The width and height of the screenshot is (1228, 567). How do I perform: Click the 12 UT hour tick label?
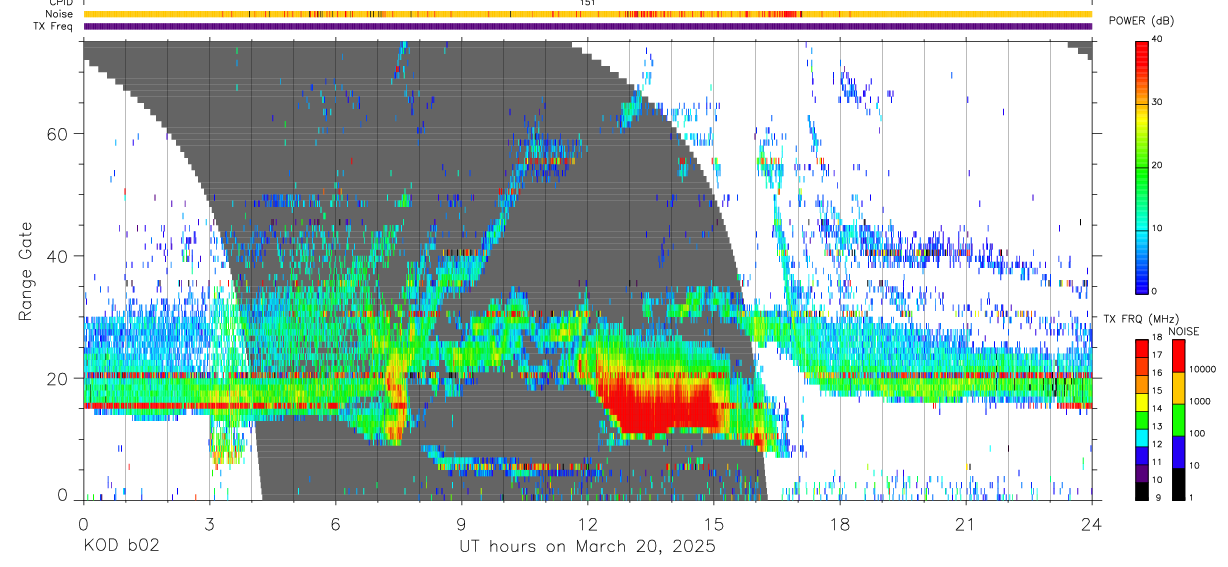587,524
